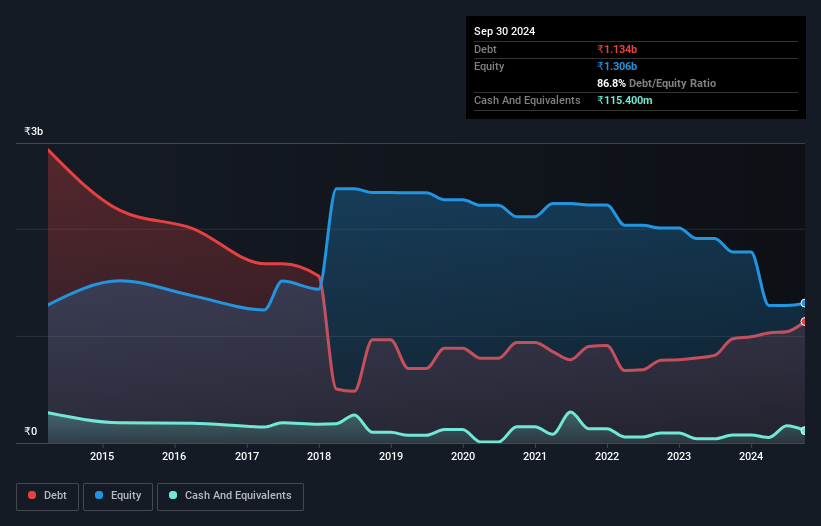
Task: Click the 2023 x-axis label
Action: click(x=679, y=456)
